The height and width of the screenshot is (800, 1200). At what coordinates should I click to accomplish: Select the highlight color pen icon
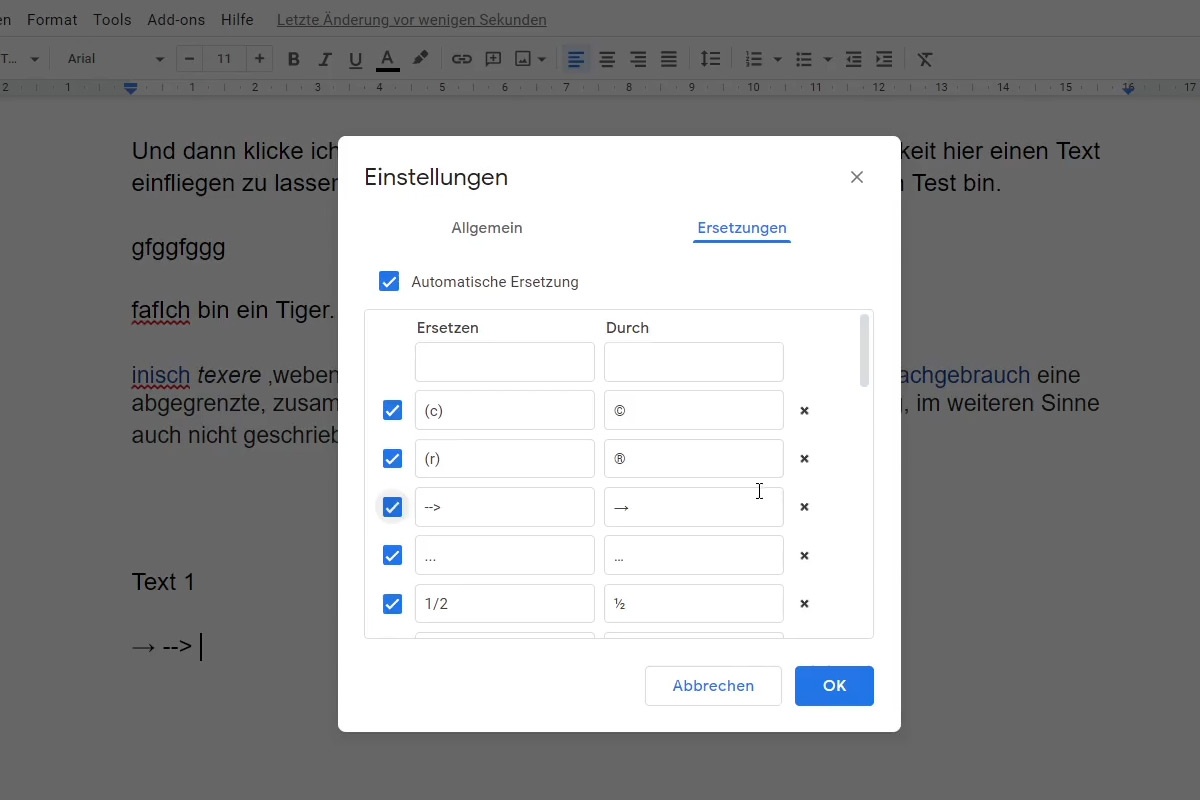420,59
